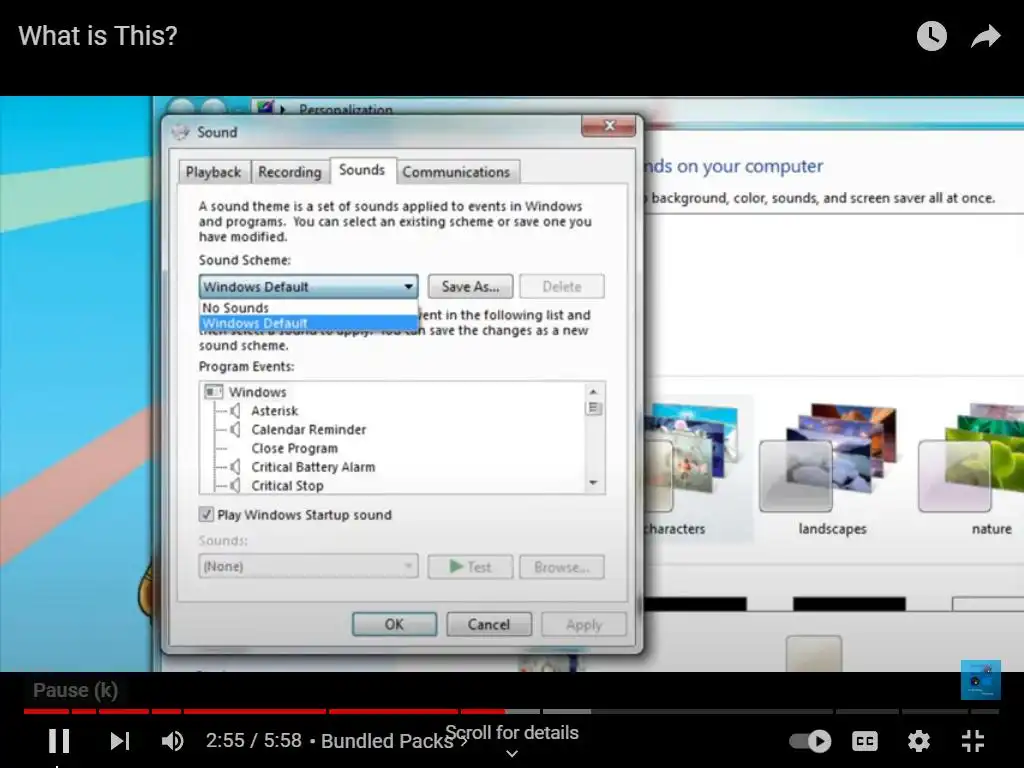Toggle the autoplay switch
1024x768 pixels.
810,741
